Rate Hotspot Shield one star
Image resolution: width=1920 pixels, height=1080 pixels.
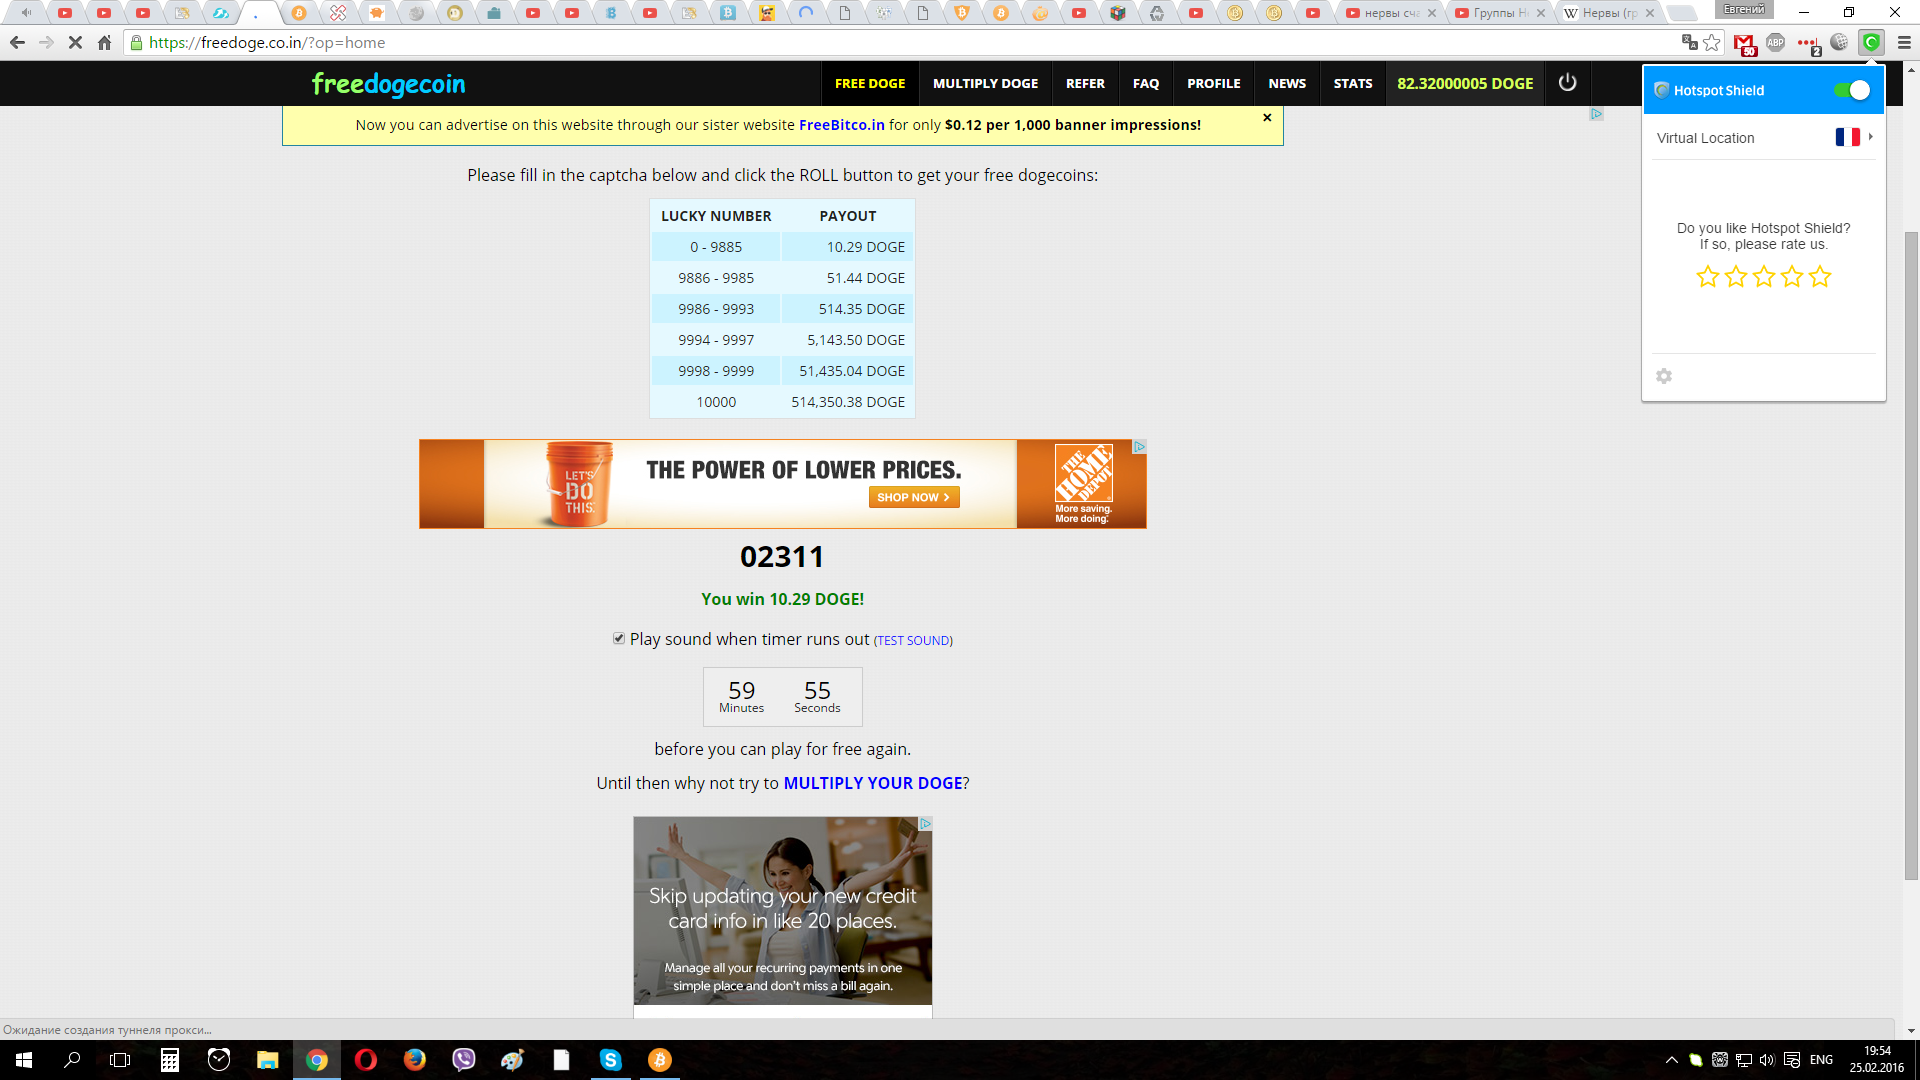1708,276
